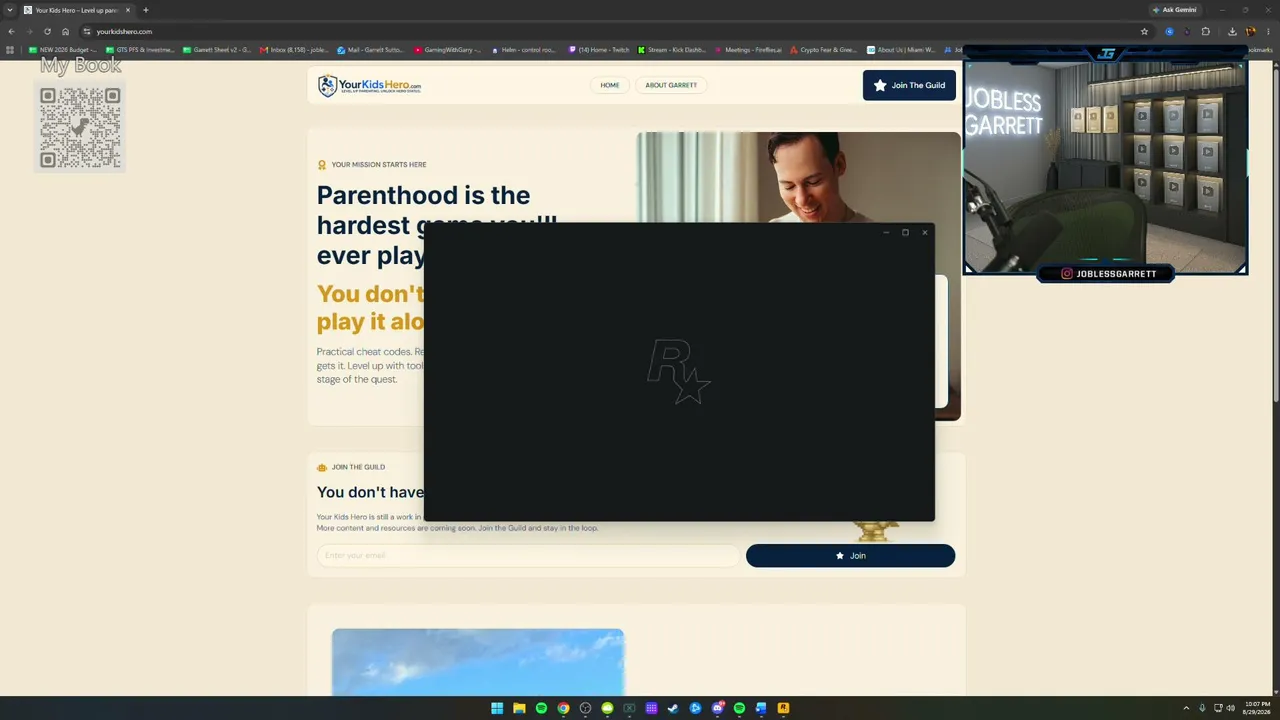Screen dimensions: 1280x720
Task: Open the Steam taskbar icon
Action: coord(673,708)
